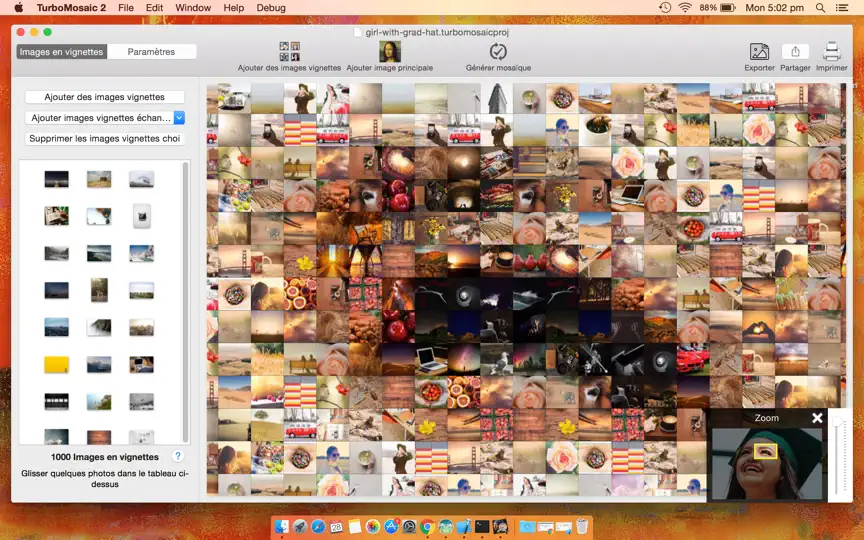Switch to the Images en vignettes tab
The width and height of the screenshot is (864, 540).
click(62, 52)
